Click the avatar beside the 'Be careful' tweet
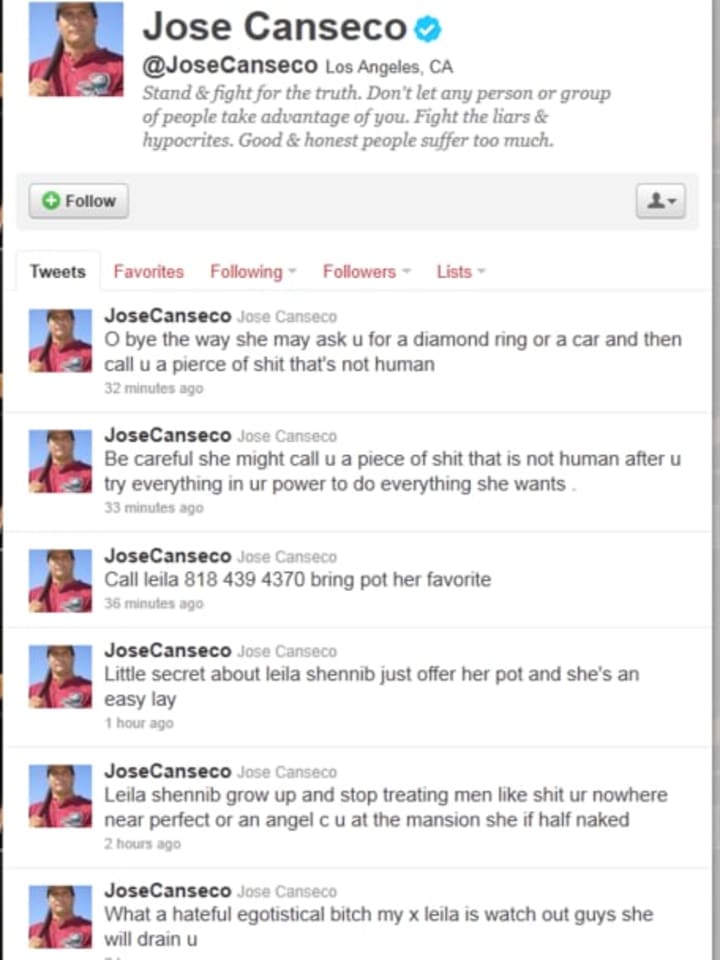Viewport: 720px width, 960px height. click(x=60, y=461)
